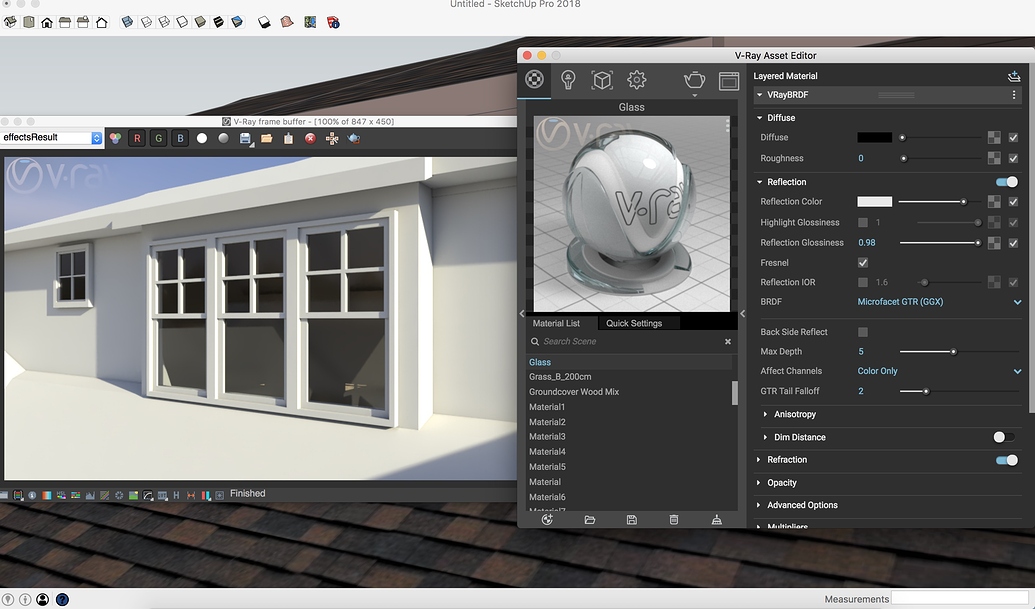
Task: Save the material library with the disk icon
Action: 631,519
